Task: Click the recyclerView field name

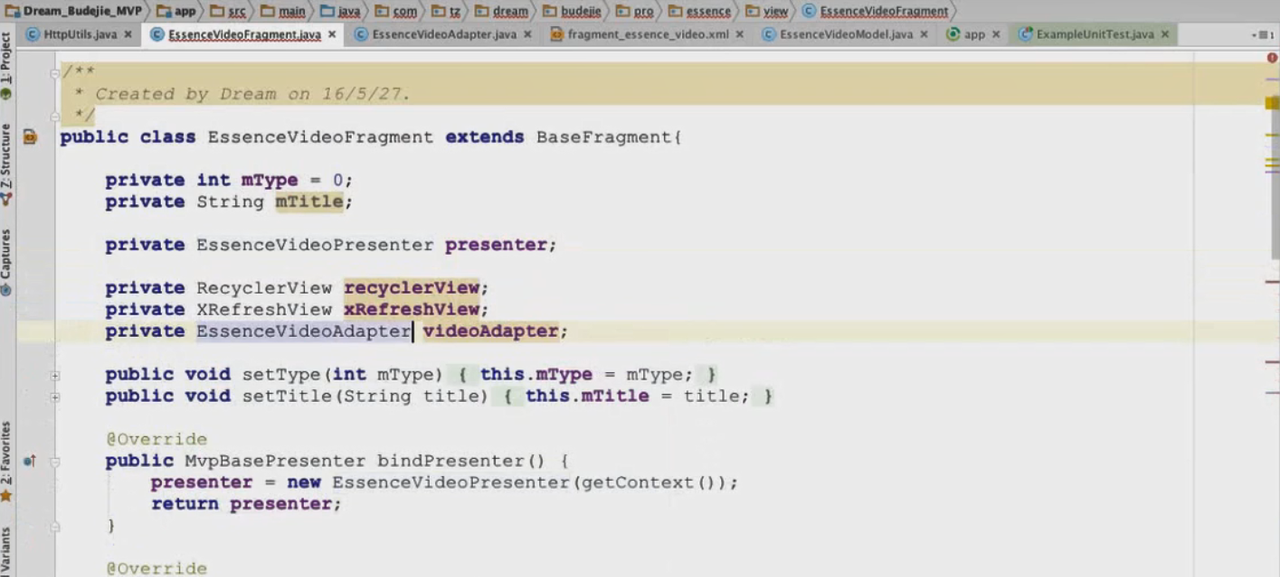Action: (411, 288)
